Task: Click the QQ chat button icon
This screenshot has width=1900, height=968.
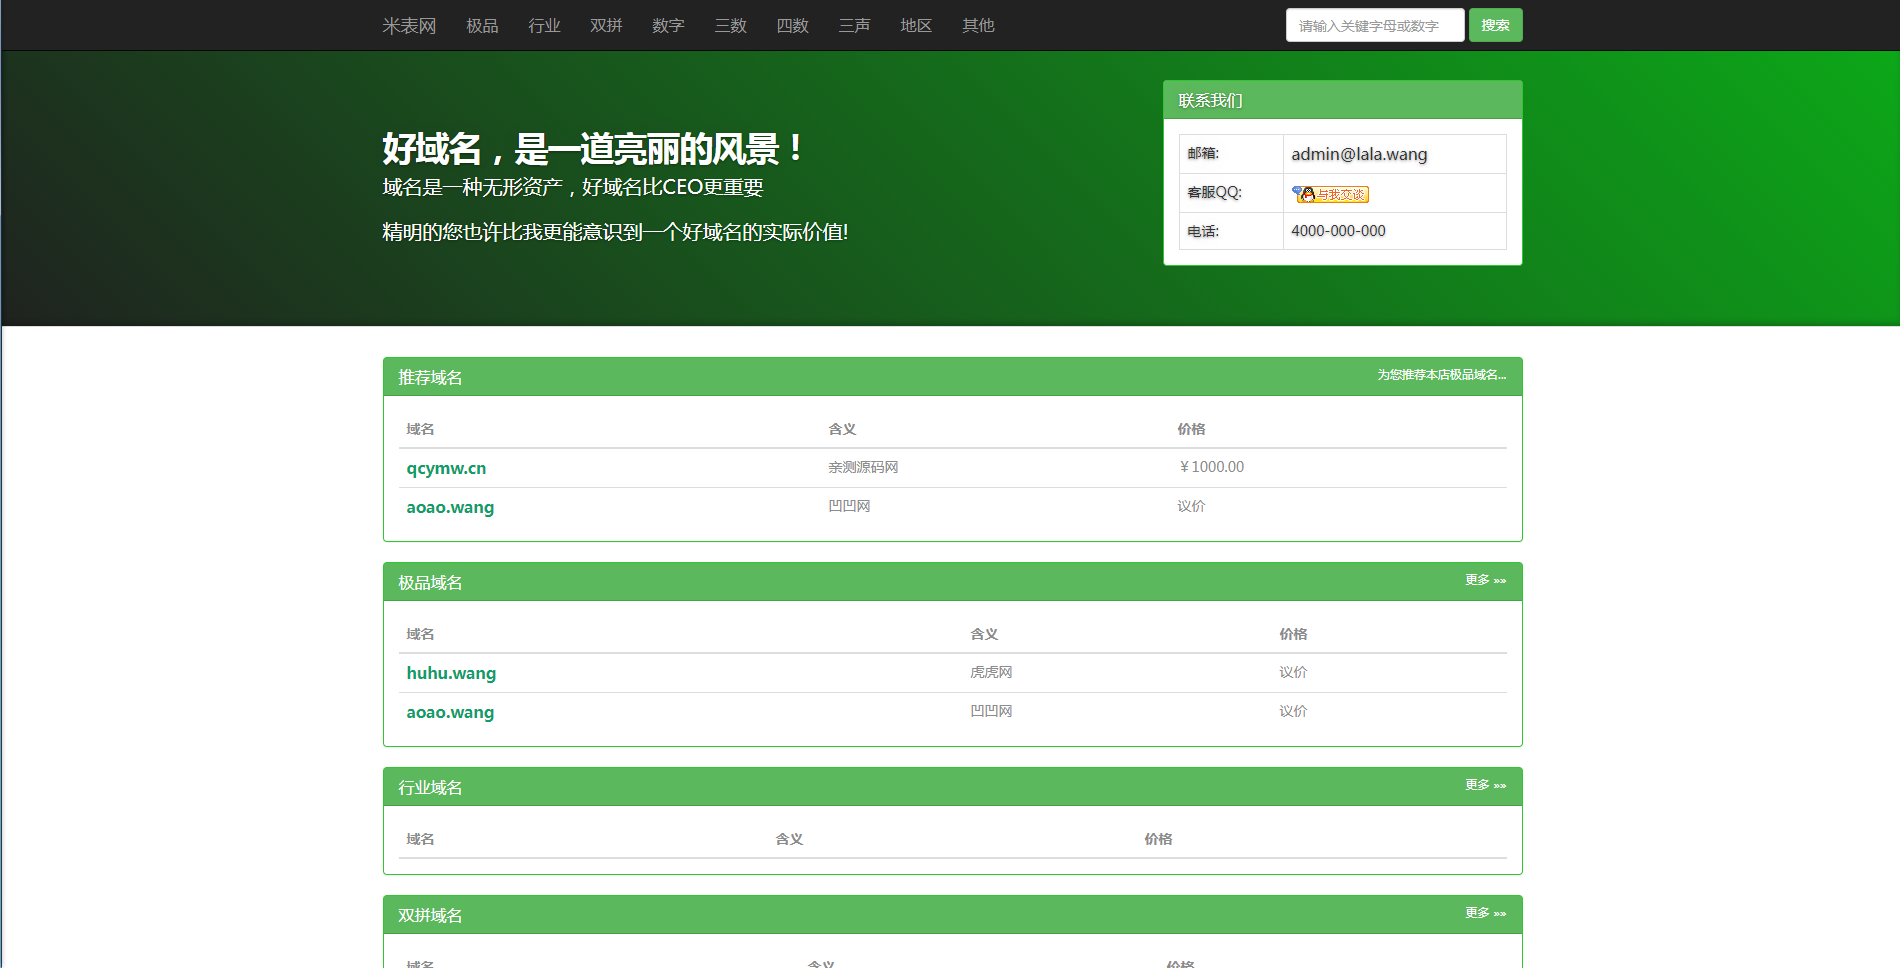Action: (1330, 194)
